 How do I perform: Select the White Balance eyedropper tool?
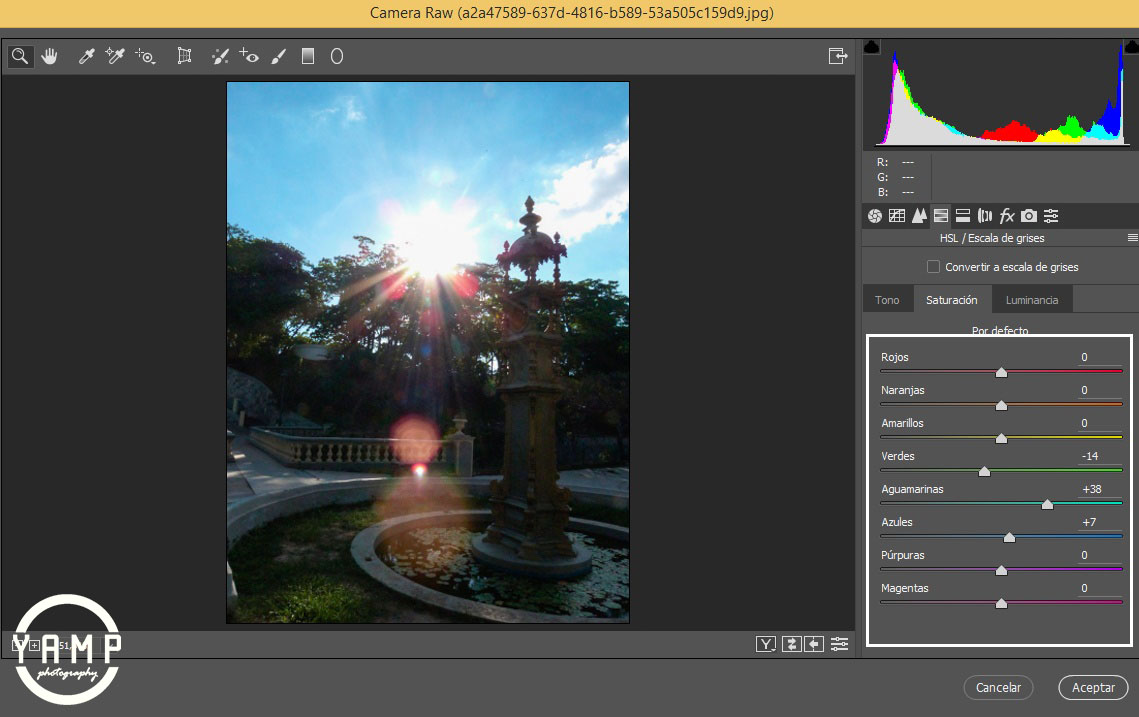click(86, 56)
